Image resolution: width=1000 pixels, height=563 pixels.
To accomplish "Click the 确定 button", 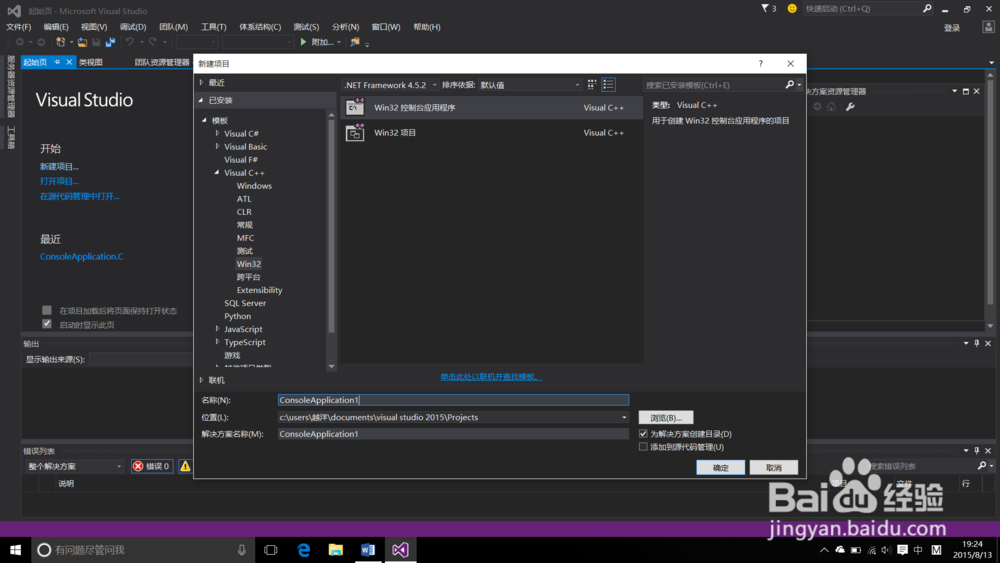I will point(721,467).
